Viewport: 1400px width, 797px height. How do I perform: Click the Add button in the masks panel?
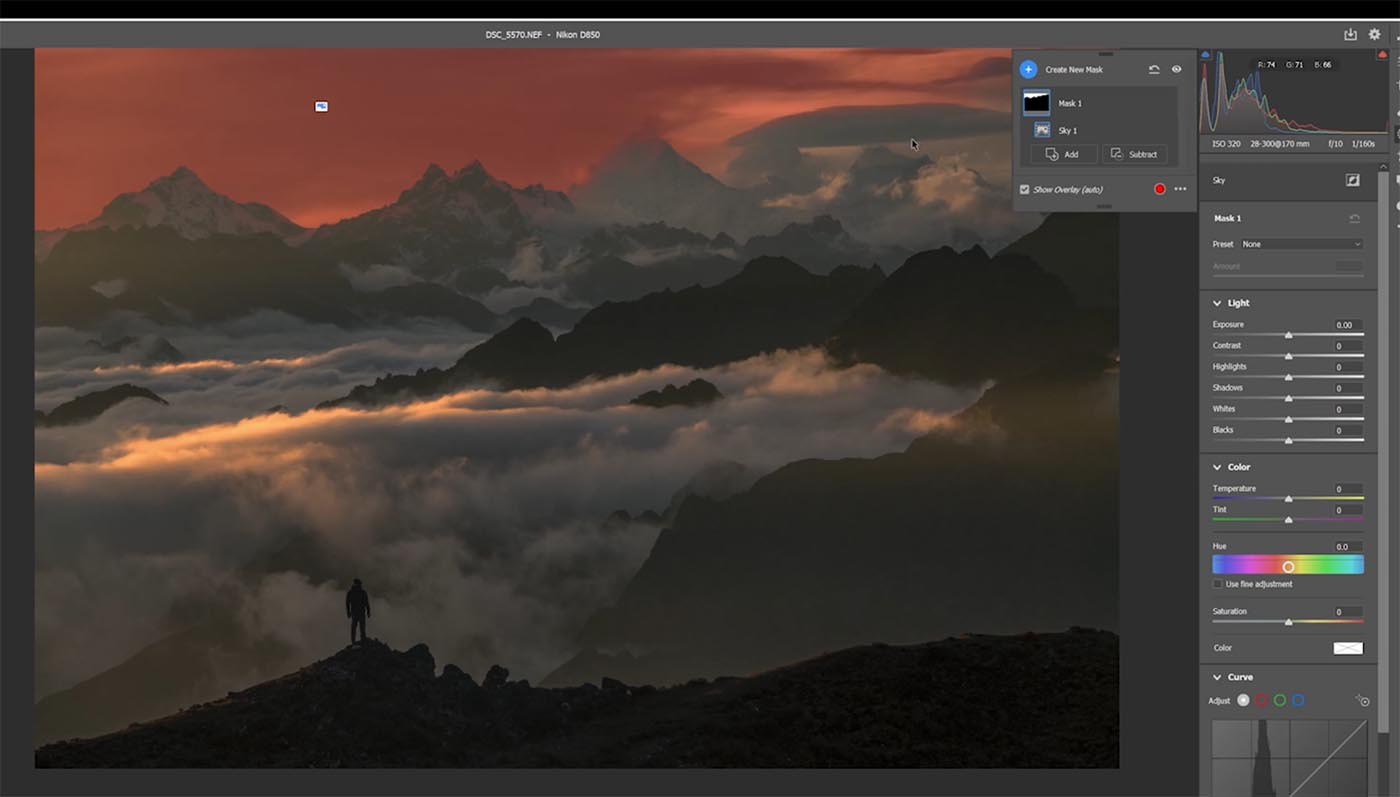click(x=1063, y=154)
